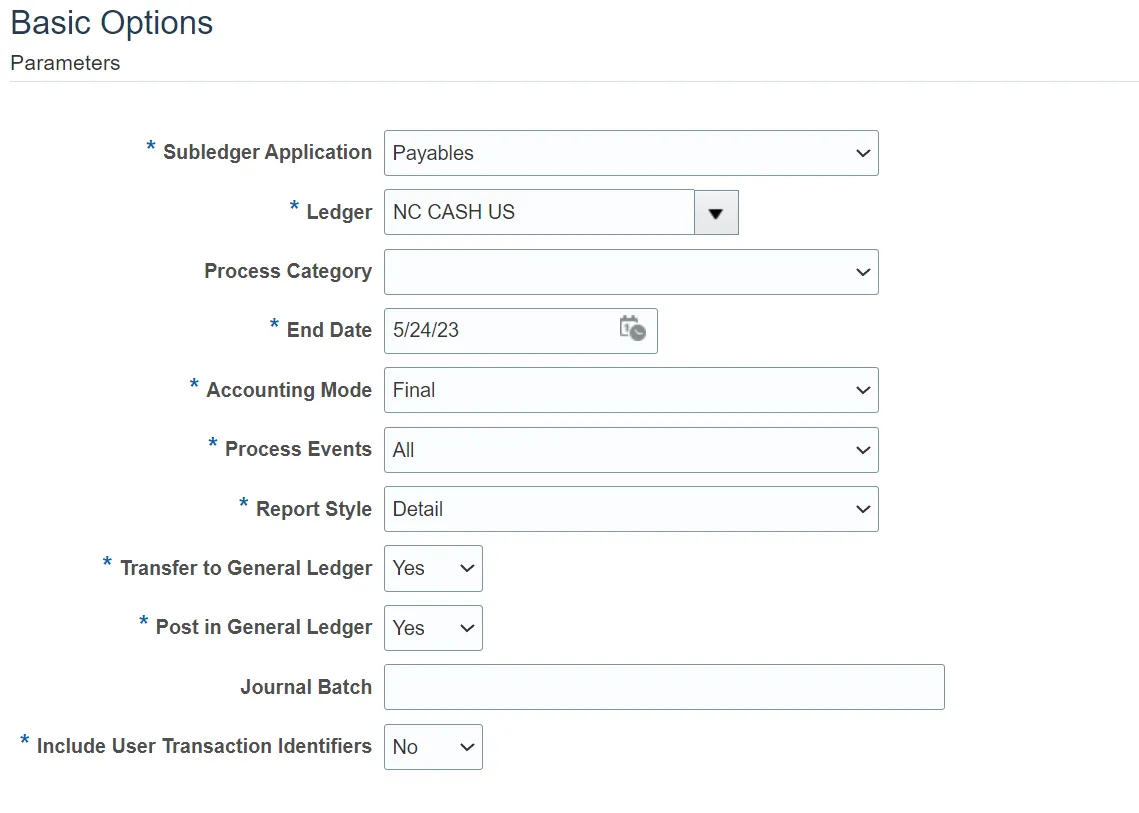This screenshot has width=1139, height=813.
Task: Open the End Date calendar picker icon
Action: [x=632, y=329]
